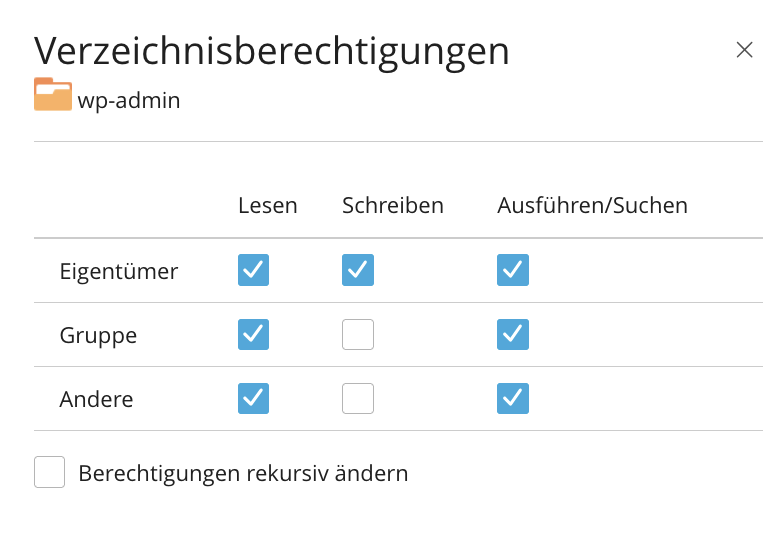The width and height of the screenshot is (768, 536).
Task: Toggle Ausführen/Suchen for Gruppe
Action: [513, 334]
